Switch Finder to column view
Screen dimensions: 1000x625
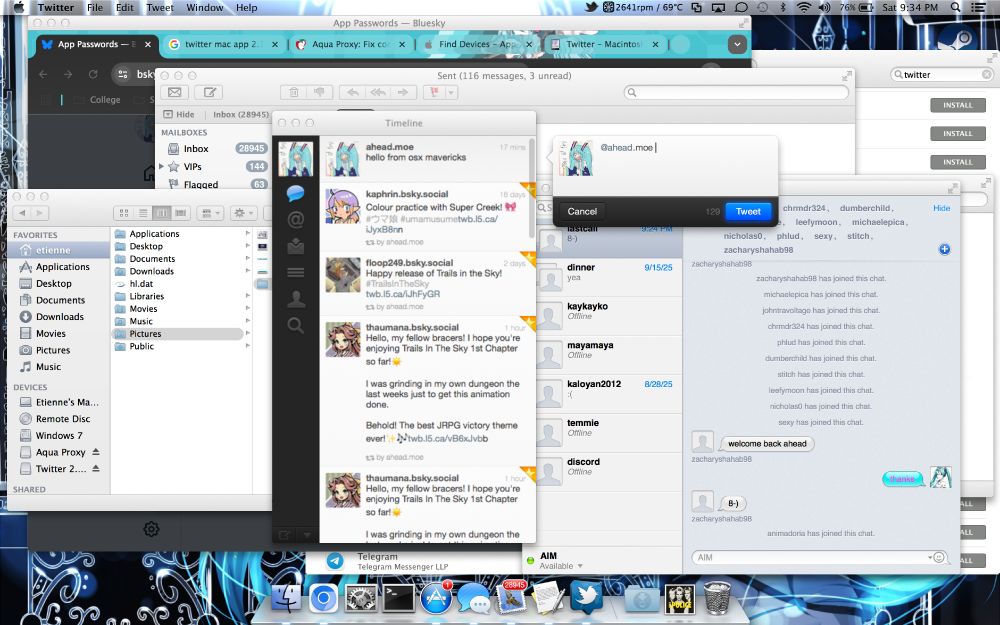[161, 213]
